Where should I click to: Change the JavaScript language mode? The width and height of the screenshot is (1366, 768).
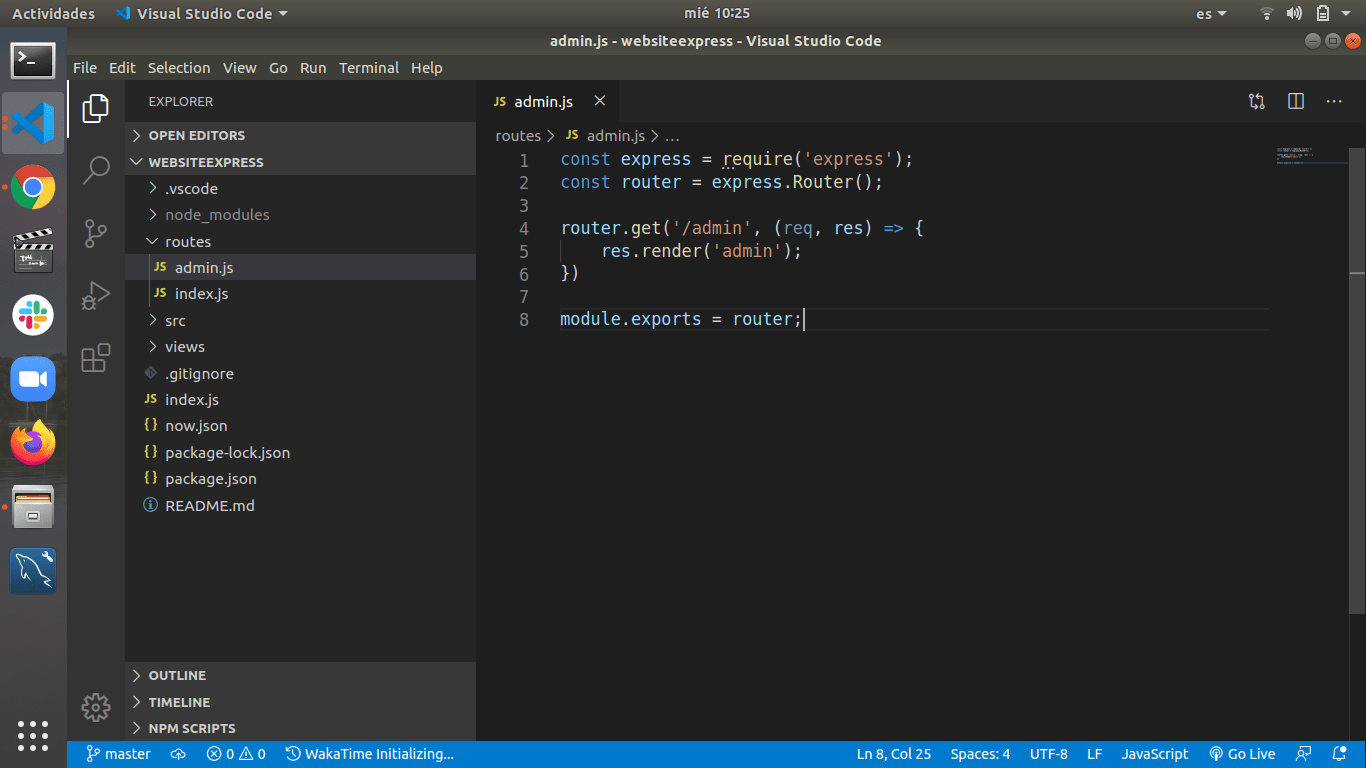1155,754
